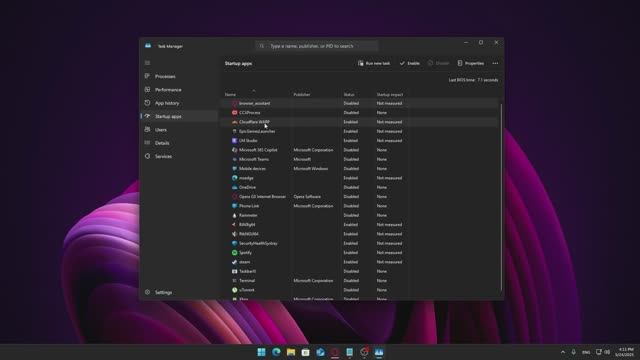The width and height of the screenshot is (640, 360).
Task: Click the Enable button in the toolbar
Action: click(409, 63)
